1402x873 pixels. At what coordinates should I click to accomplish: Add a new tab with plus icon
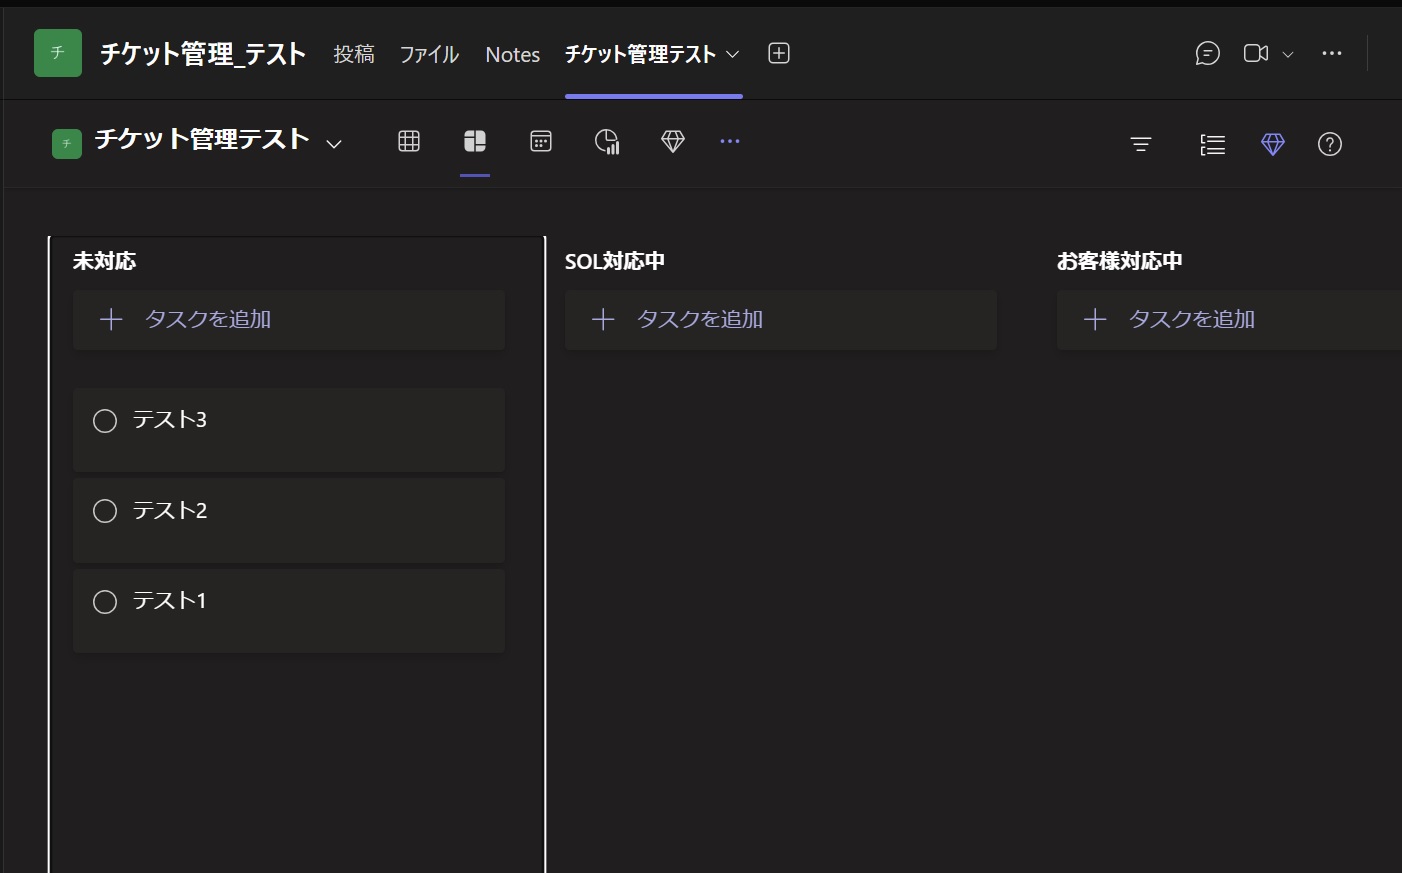pos(779,53)
